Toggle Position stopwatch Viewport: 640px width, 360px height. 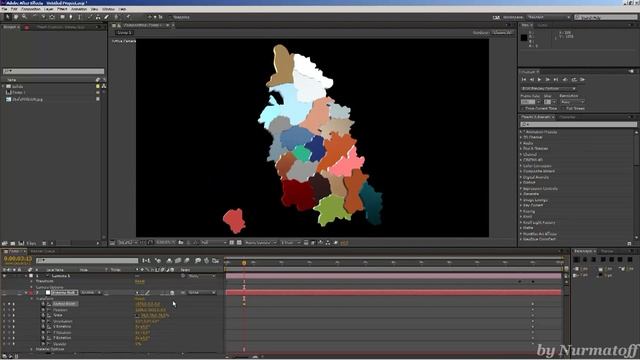pyautogui.click(x=43, y=310)
